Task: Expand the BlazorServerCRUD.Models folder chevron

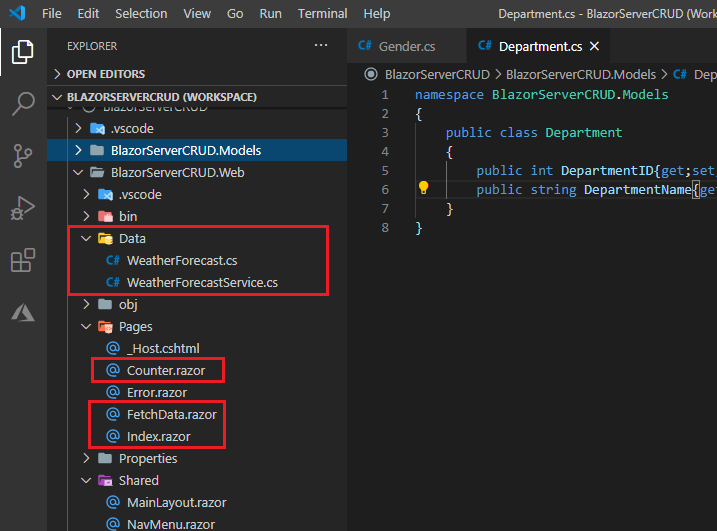Action: 78,150
